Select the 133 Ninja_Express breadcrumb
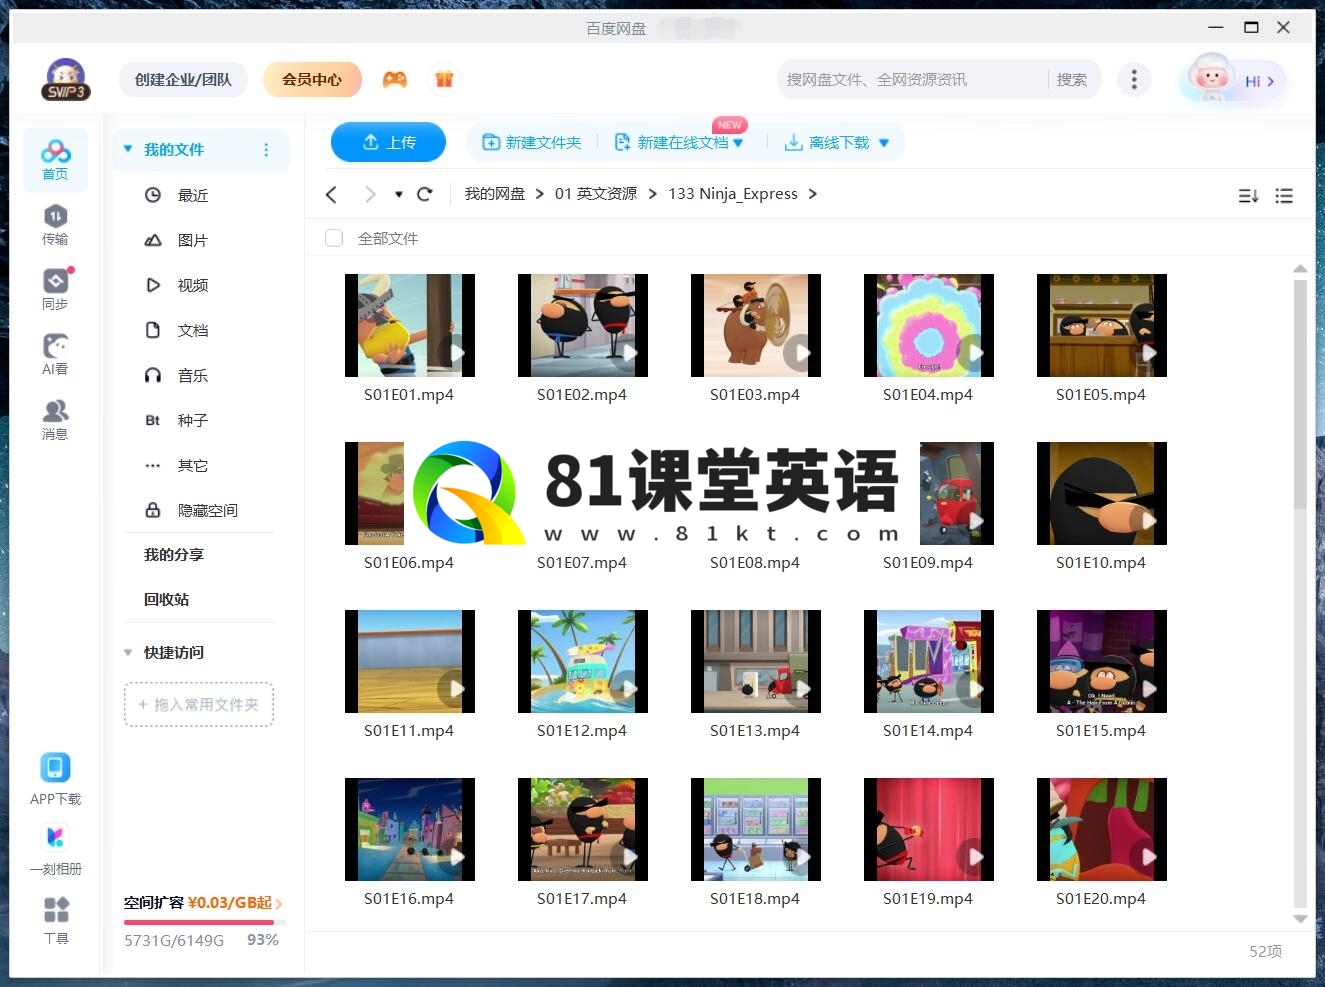Image resolution: width=1325 pixels, height=987 pixels. click(733, 194)
